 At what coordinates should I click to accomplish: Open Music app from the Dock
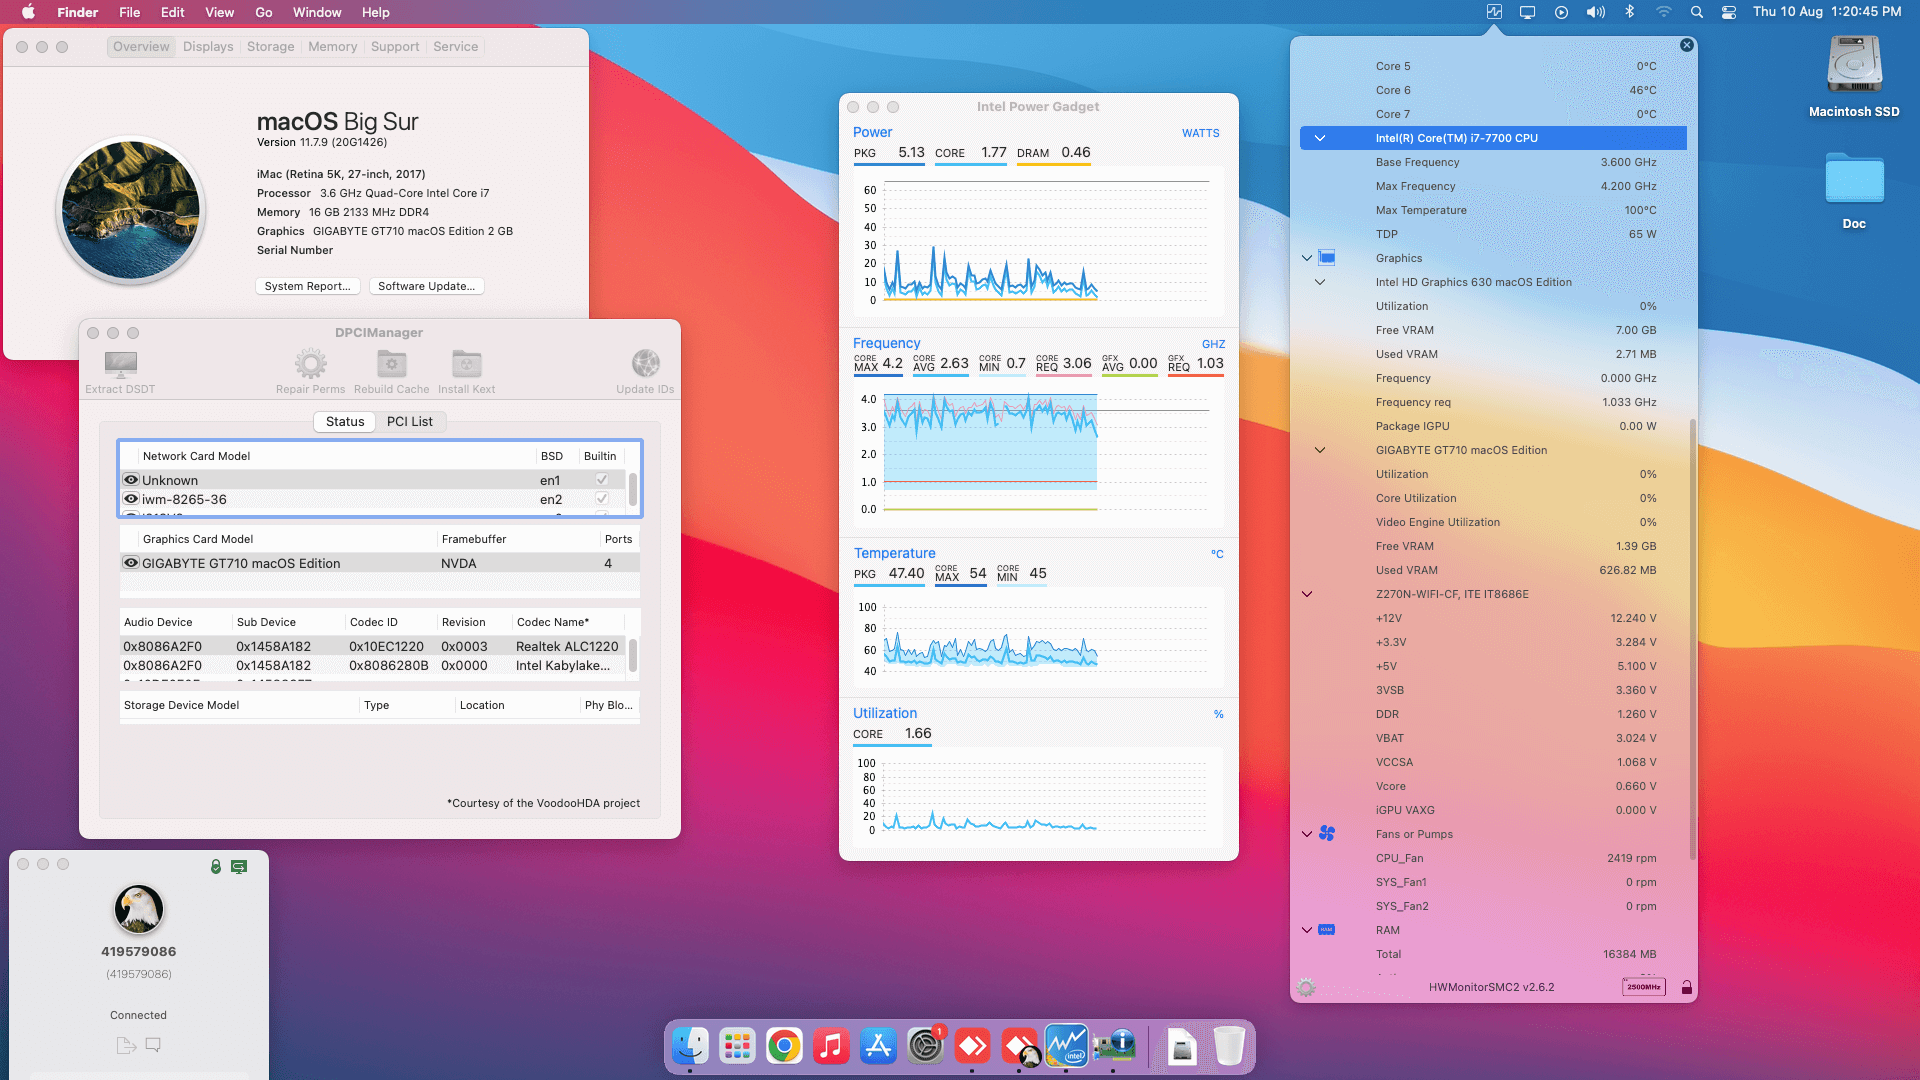pyautogui.click(x=831, y=1046)
